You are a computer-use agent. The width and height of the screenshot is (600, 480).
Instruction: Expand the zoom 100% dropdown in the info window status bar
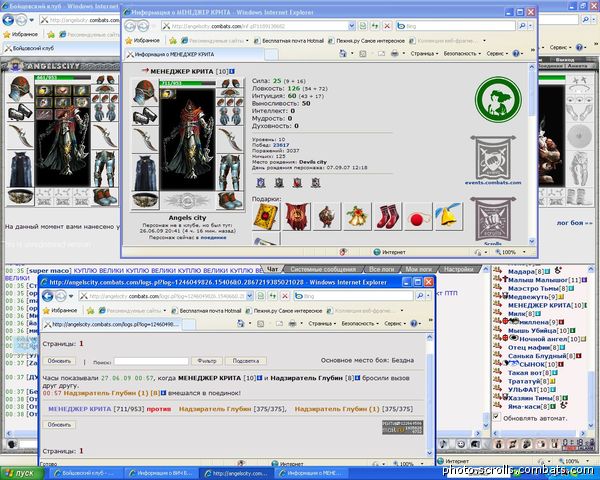click(524, 252)
